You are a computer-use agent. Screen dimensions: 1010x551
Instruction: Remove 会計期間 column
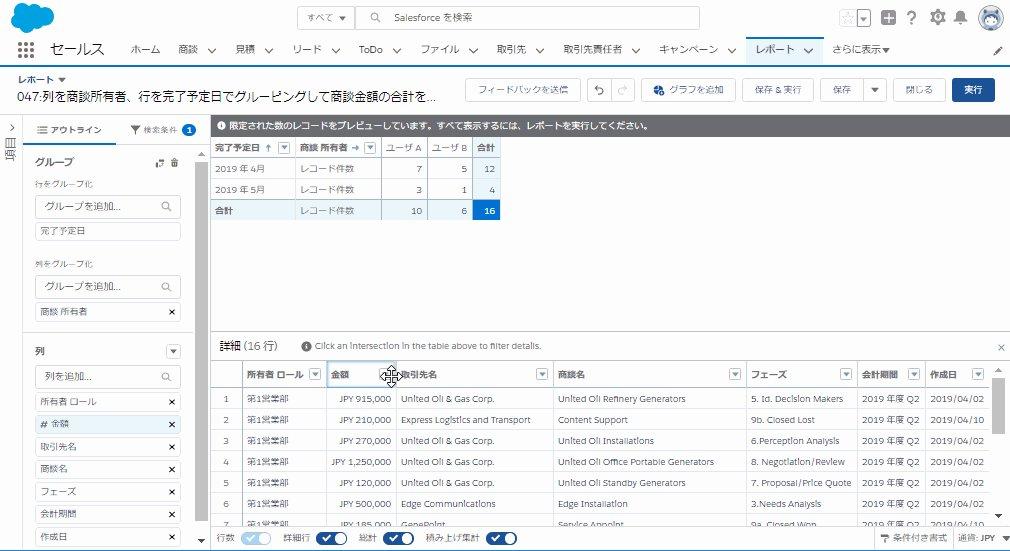pos(172,514)
